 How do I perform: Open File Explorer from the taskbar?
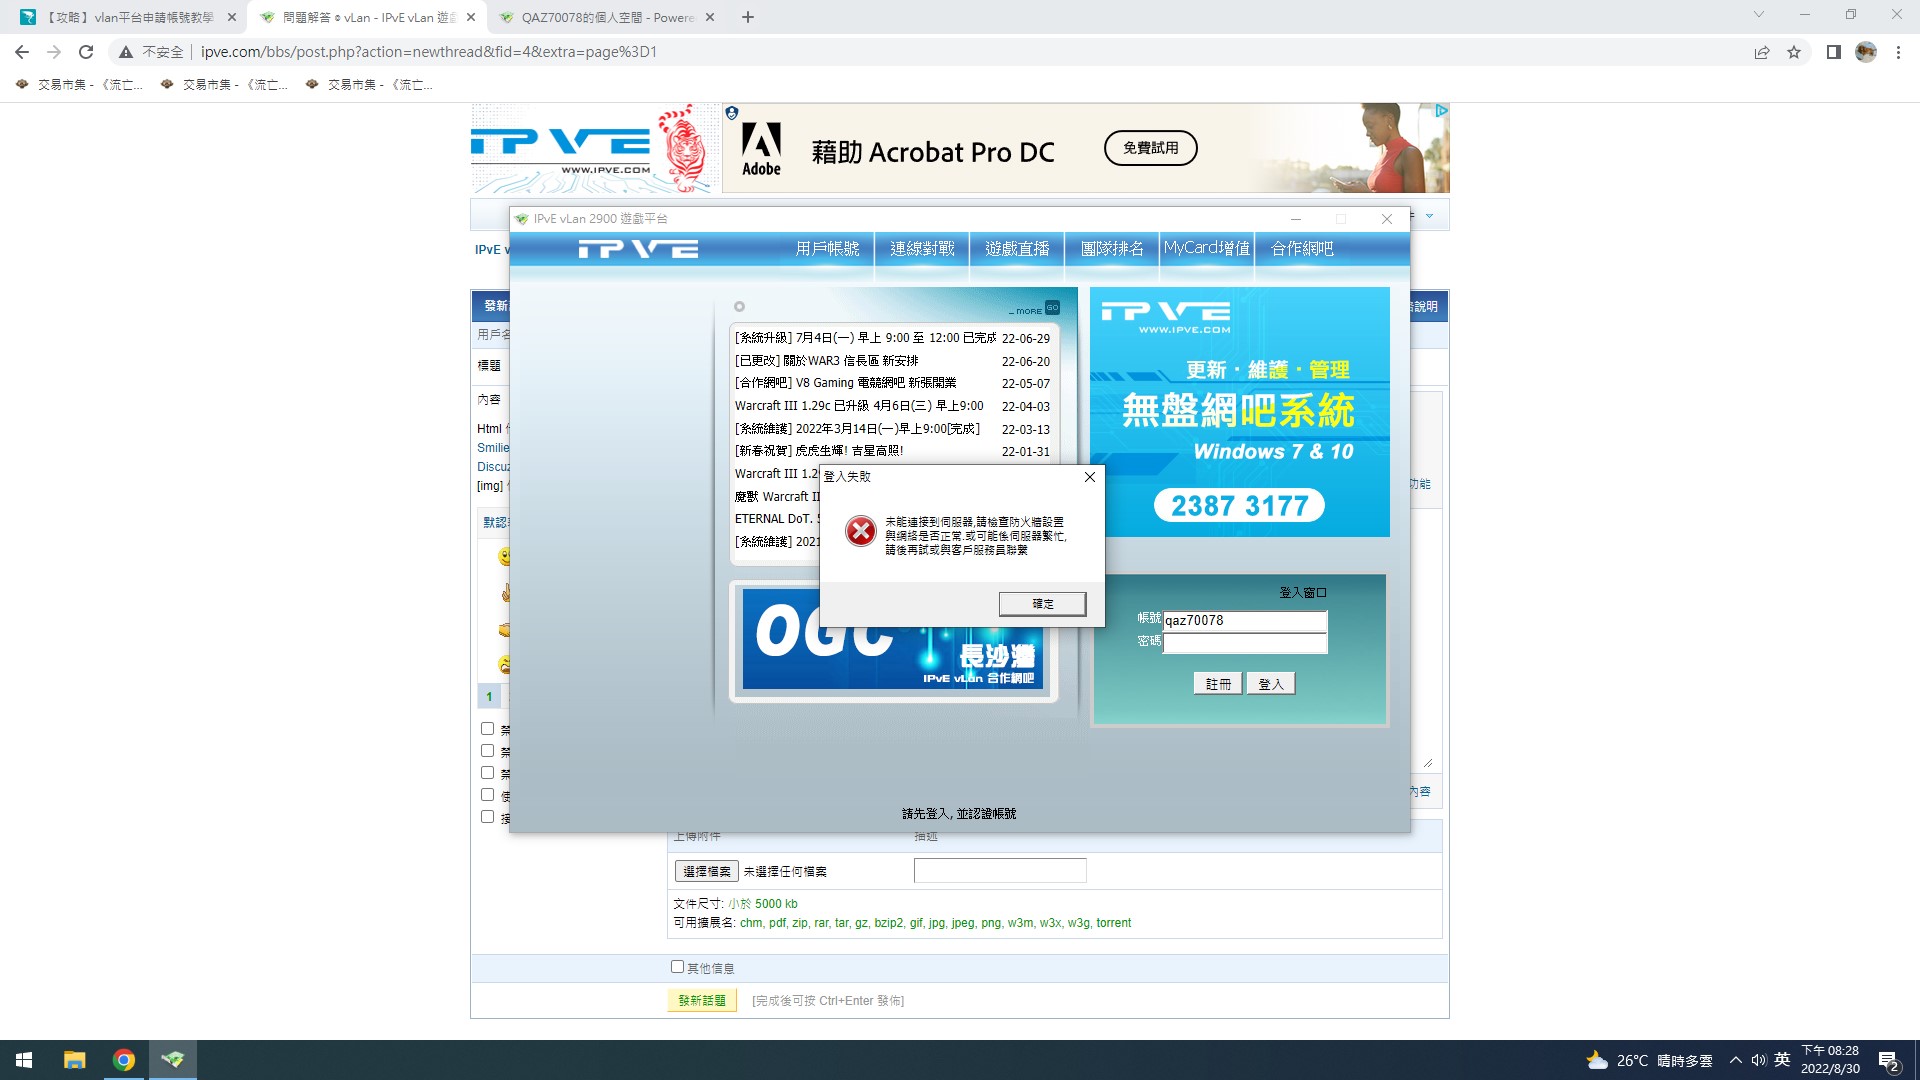[x=75, y=1060]
